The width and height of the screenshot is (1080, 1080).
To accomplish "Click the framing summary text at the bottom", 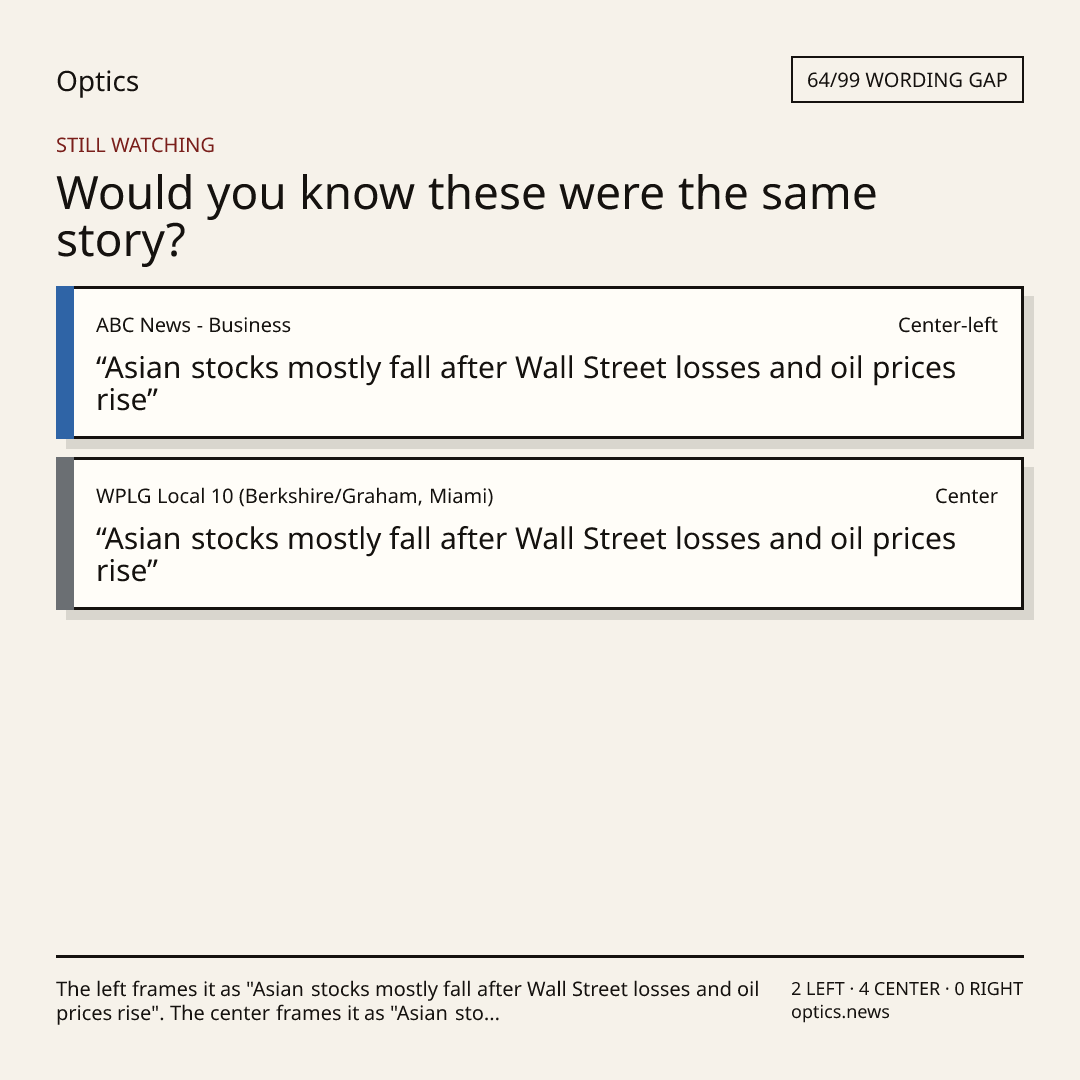I will (x=408, y=1001).
